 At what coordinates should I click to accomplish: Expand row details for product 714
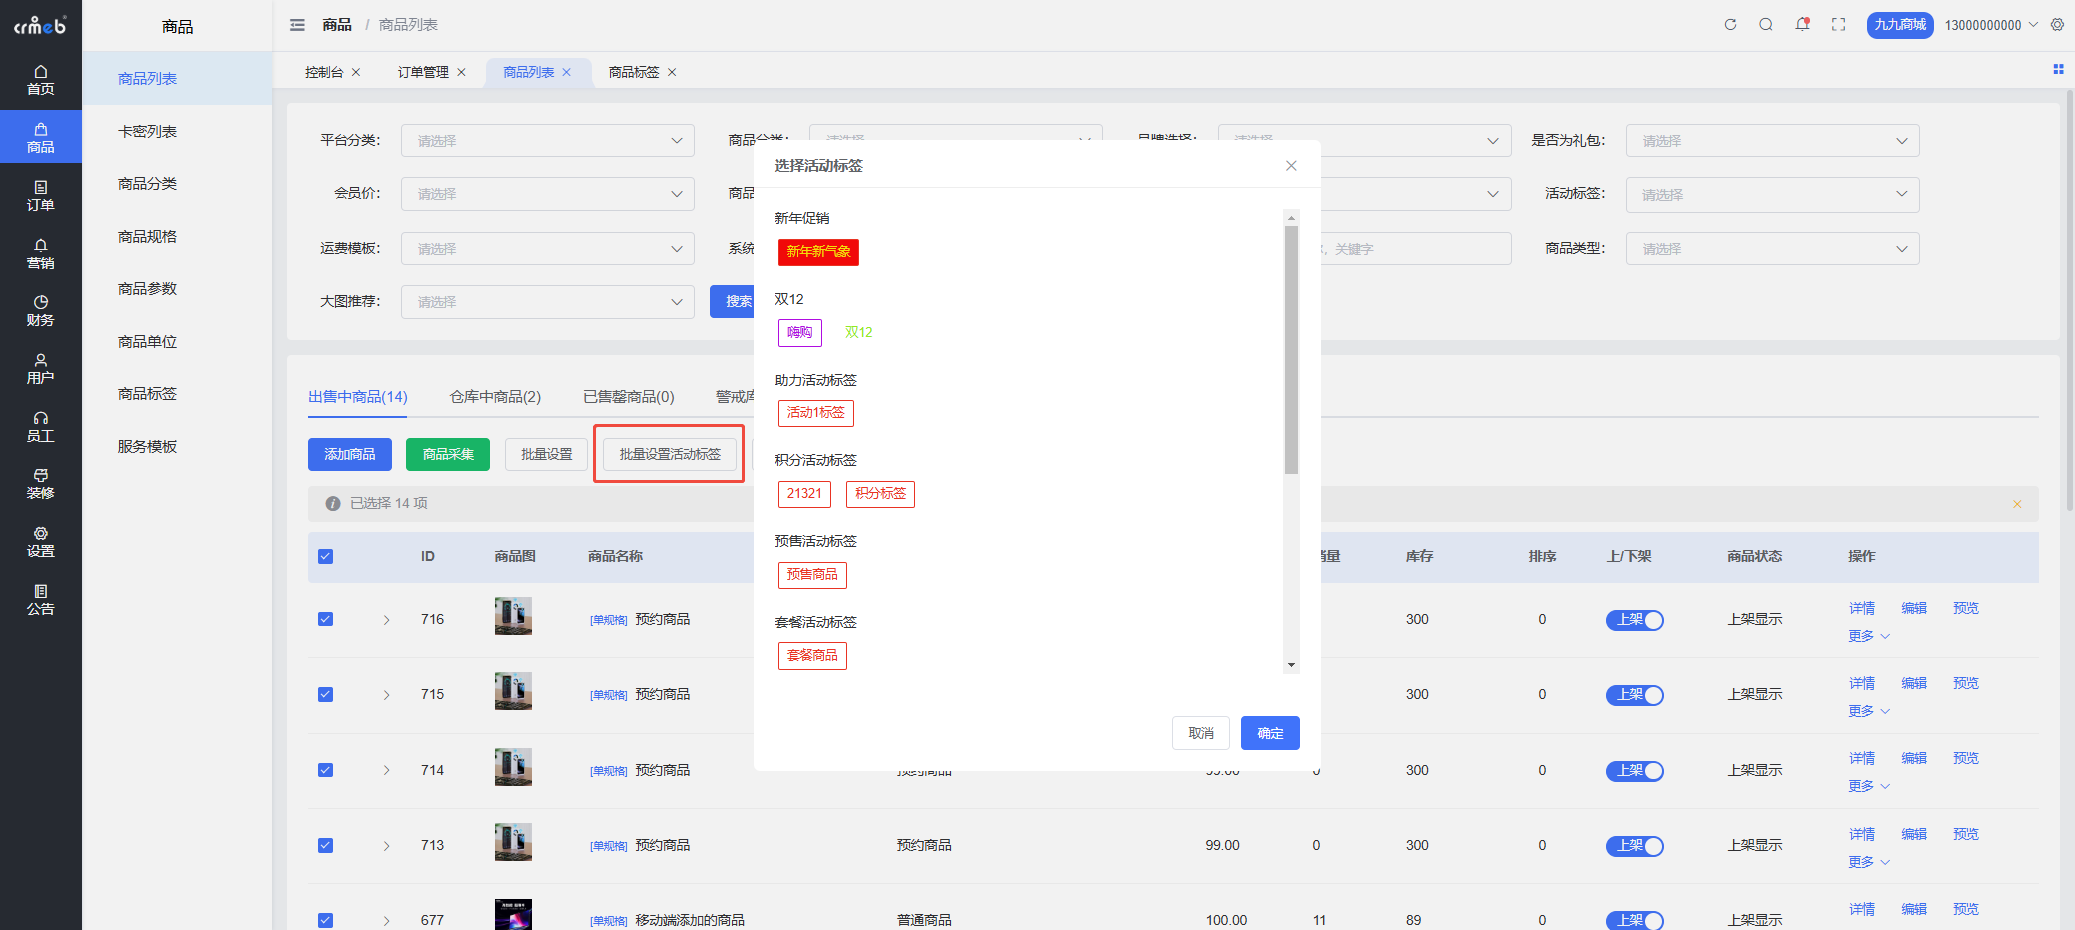coord(386,770)
